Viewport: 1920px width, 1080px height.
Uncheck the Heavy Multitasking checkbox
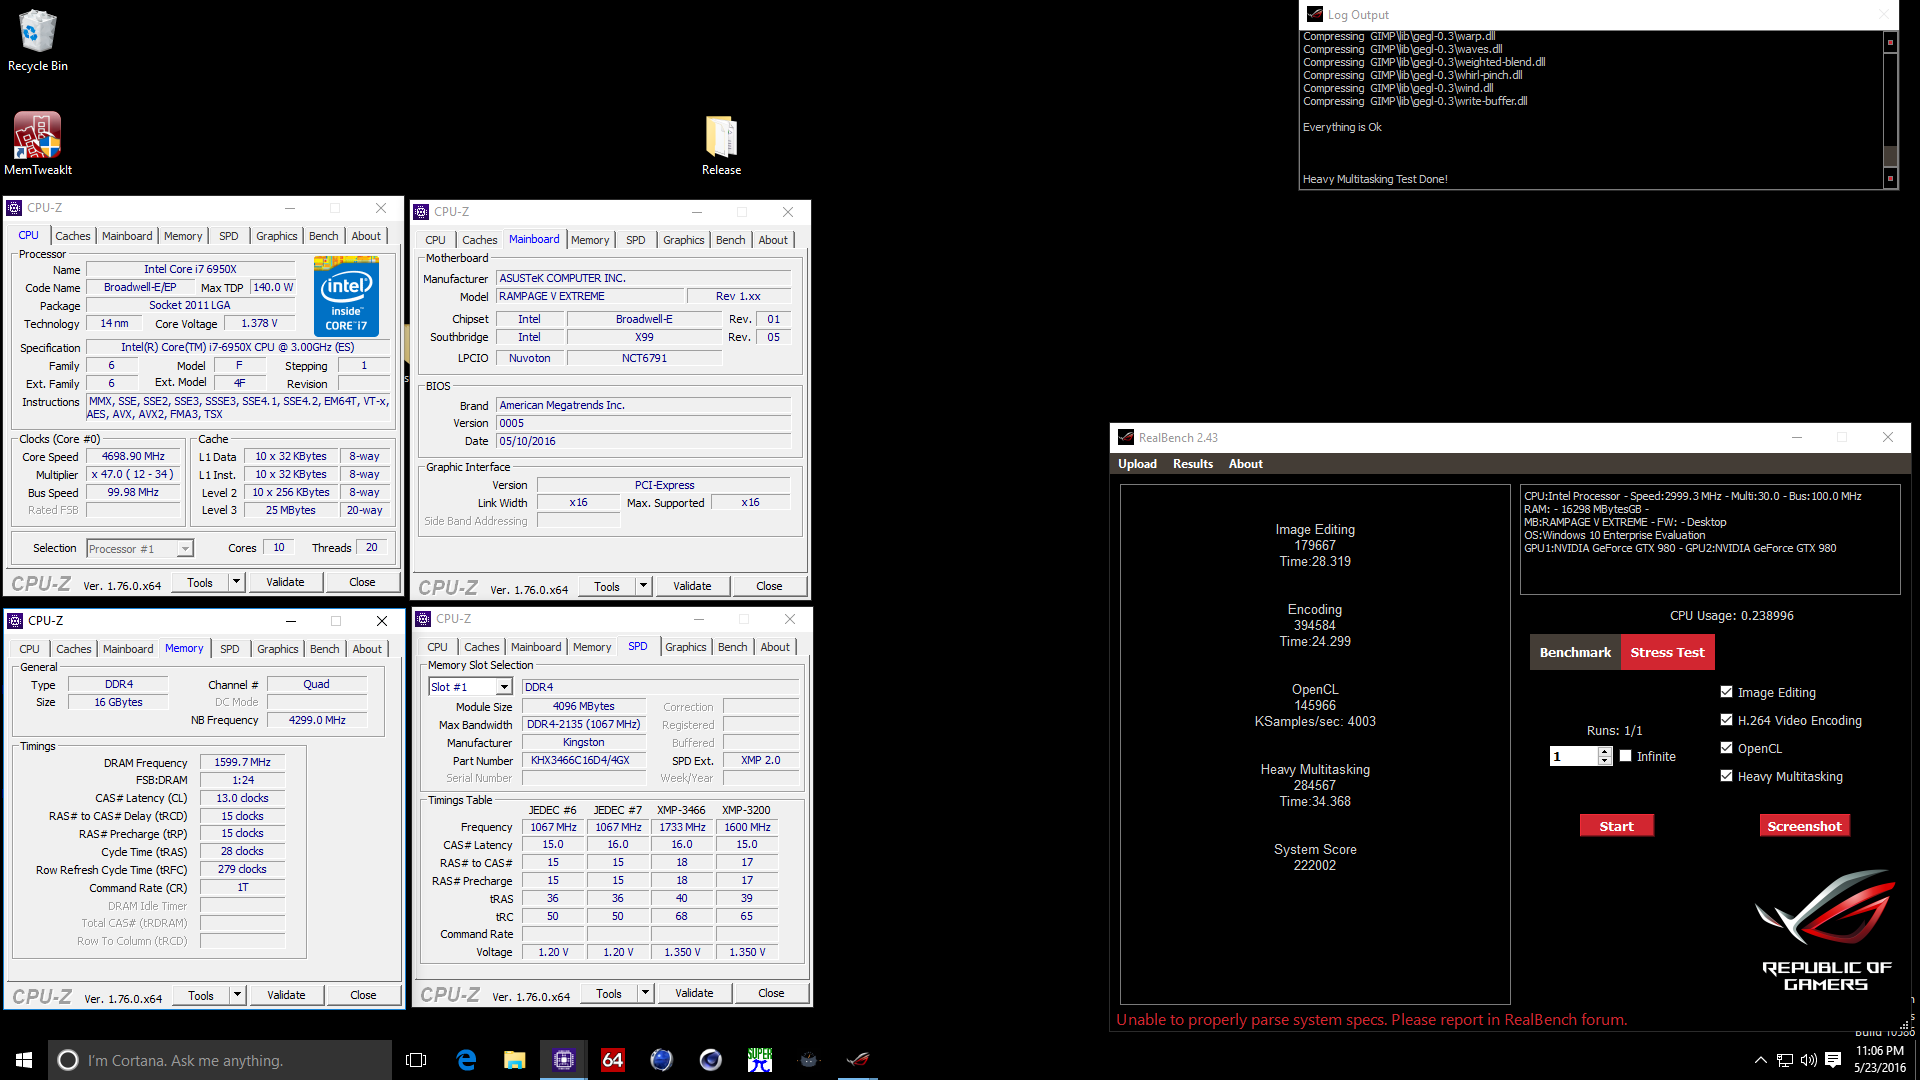pos(1726,776)
